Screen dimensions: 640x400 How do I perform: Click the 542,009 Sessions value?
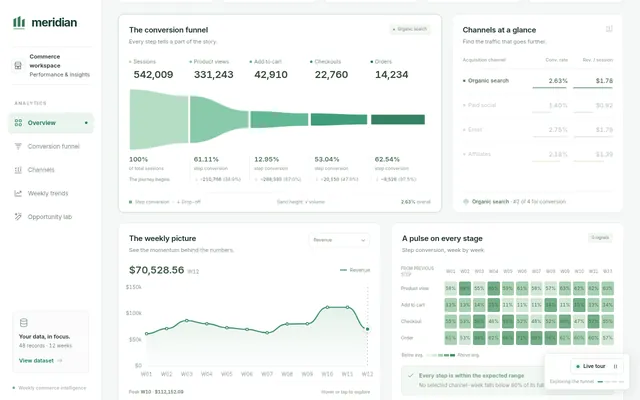pyautogui.click(x=153, y=75)
